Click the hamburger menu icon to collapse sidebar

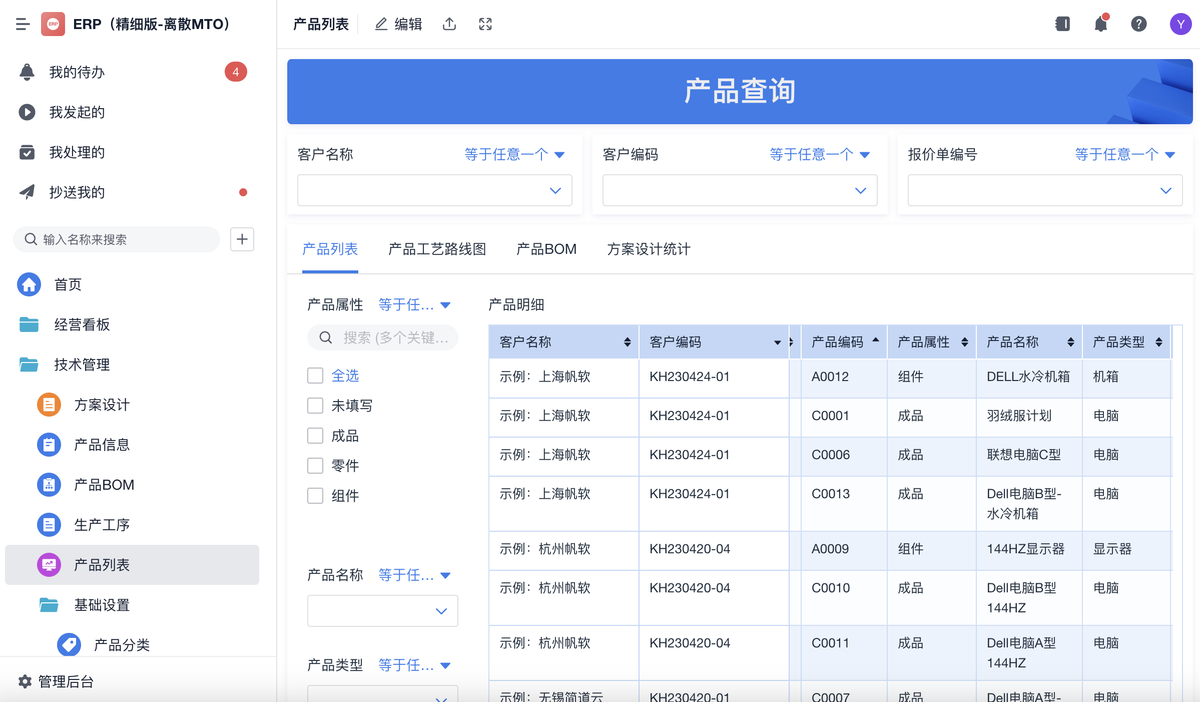(x=23, y=24)
